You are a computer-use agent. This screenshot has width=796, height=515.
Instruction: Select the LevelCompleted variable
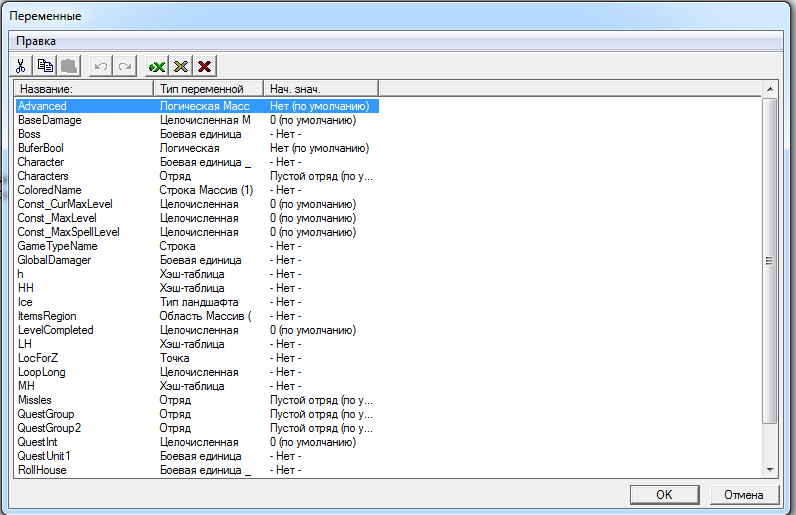(x=55, y=330)
